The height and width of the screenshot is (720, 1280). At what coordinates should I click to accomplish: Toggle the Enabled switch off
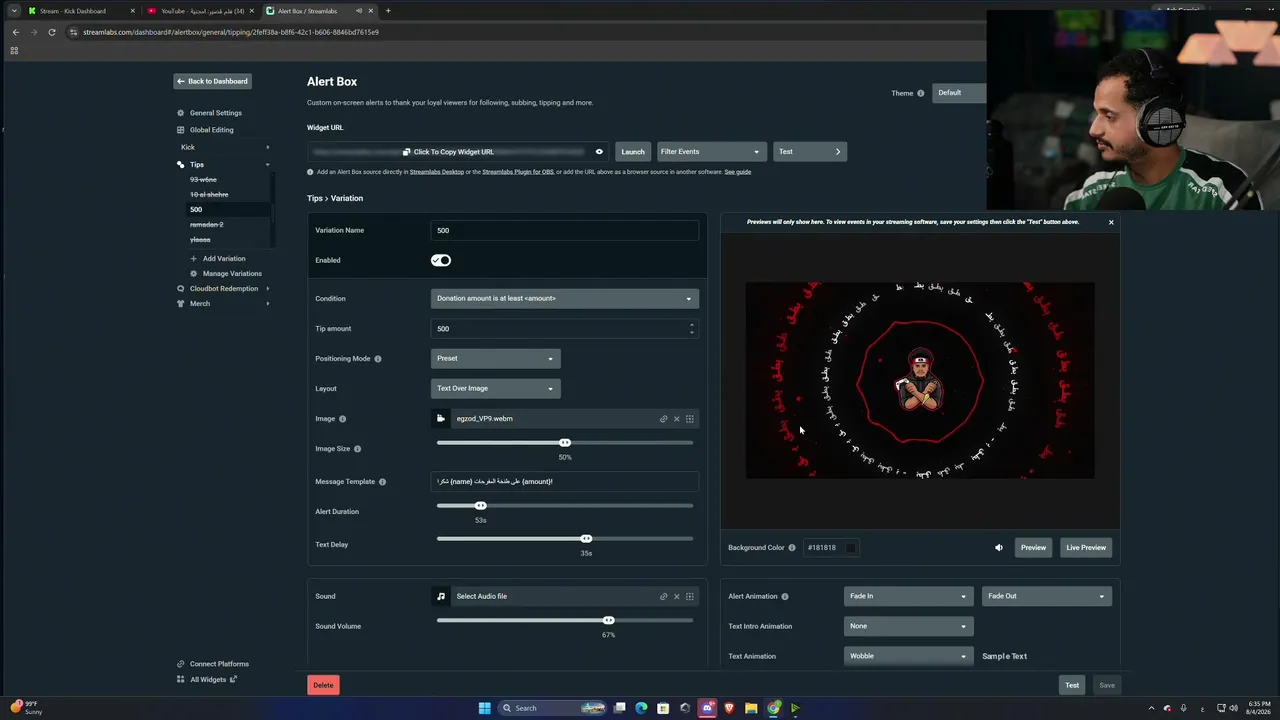pyautogui.click(x=441, y=260)
